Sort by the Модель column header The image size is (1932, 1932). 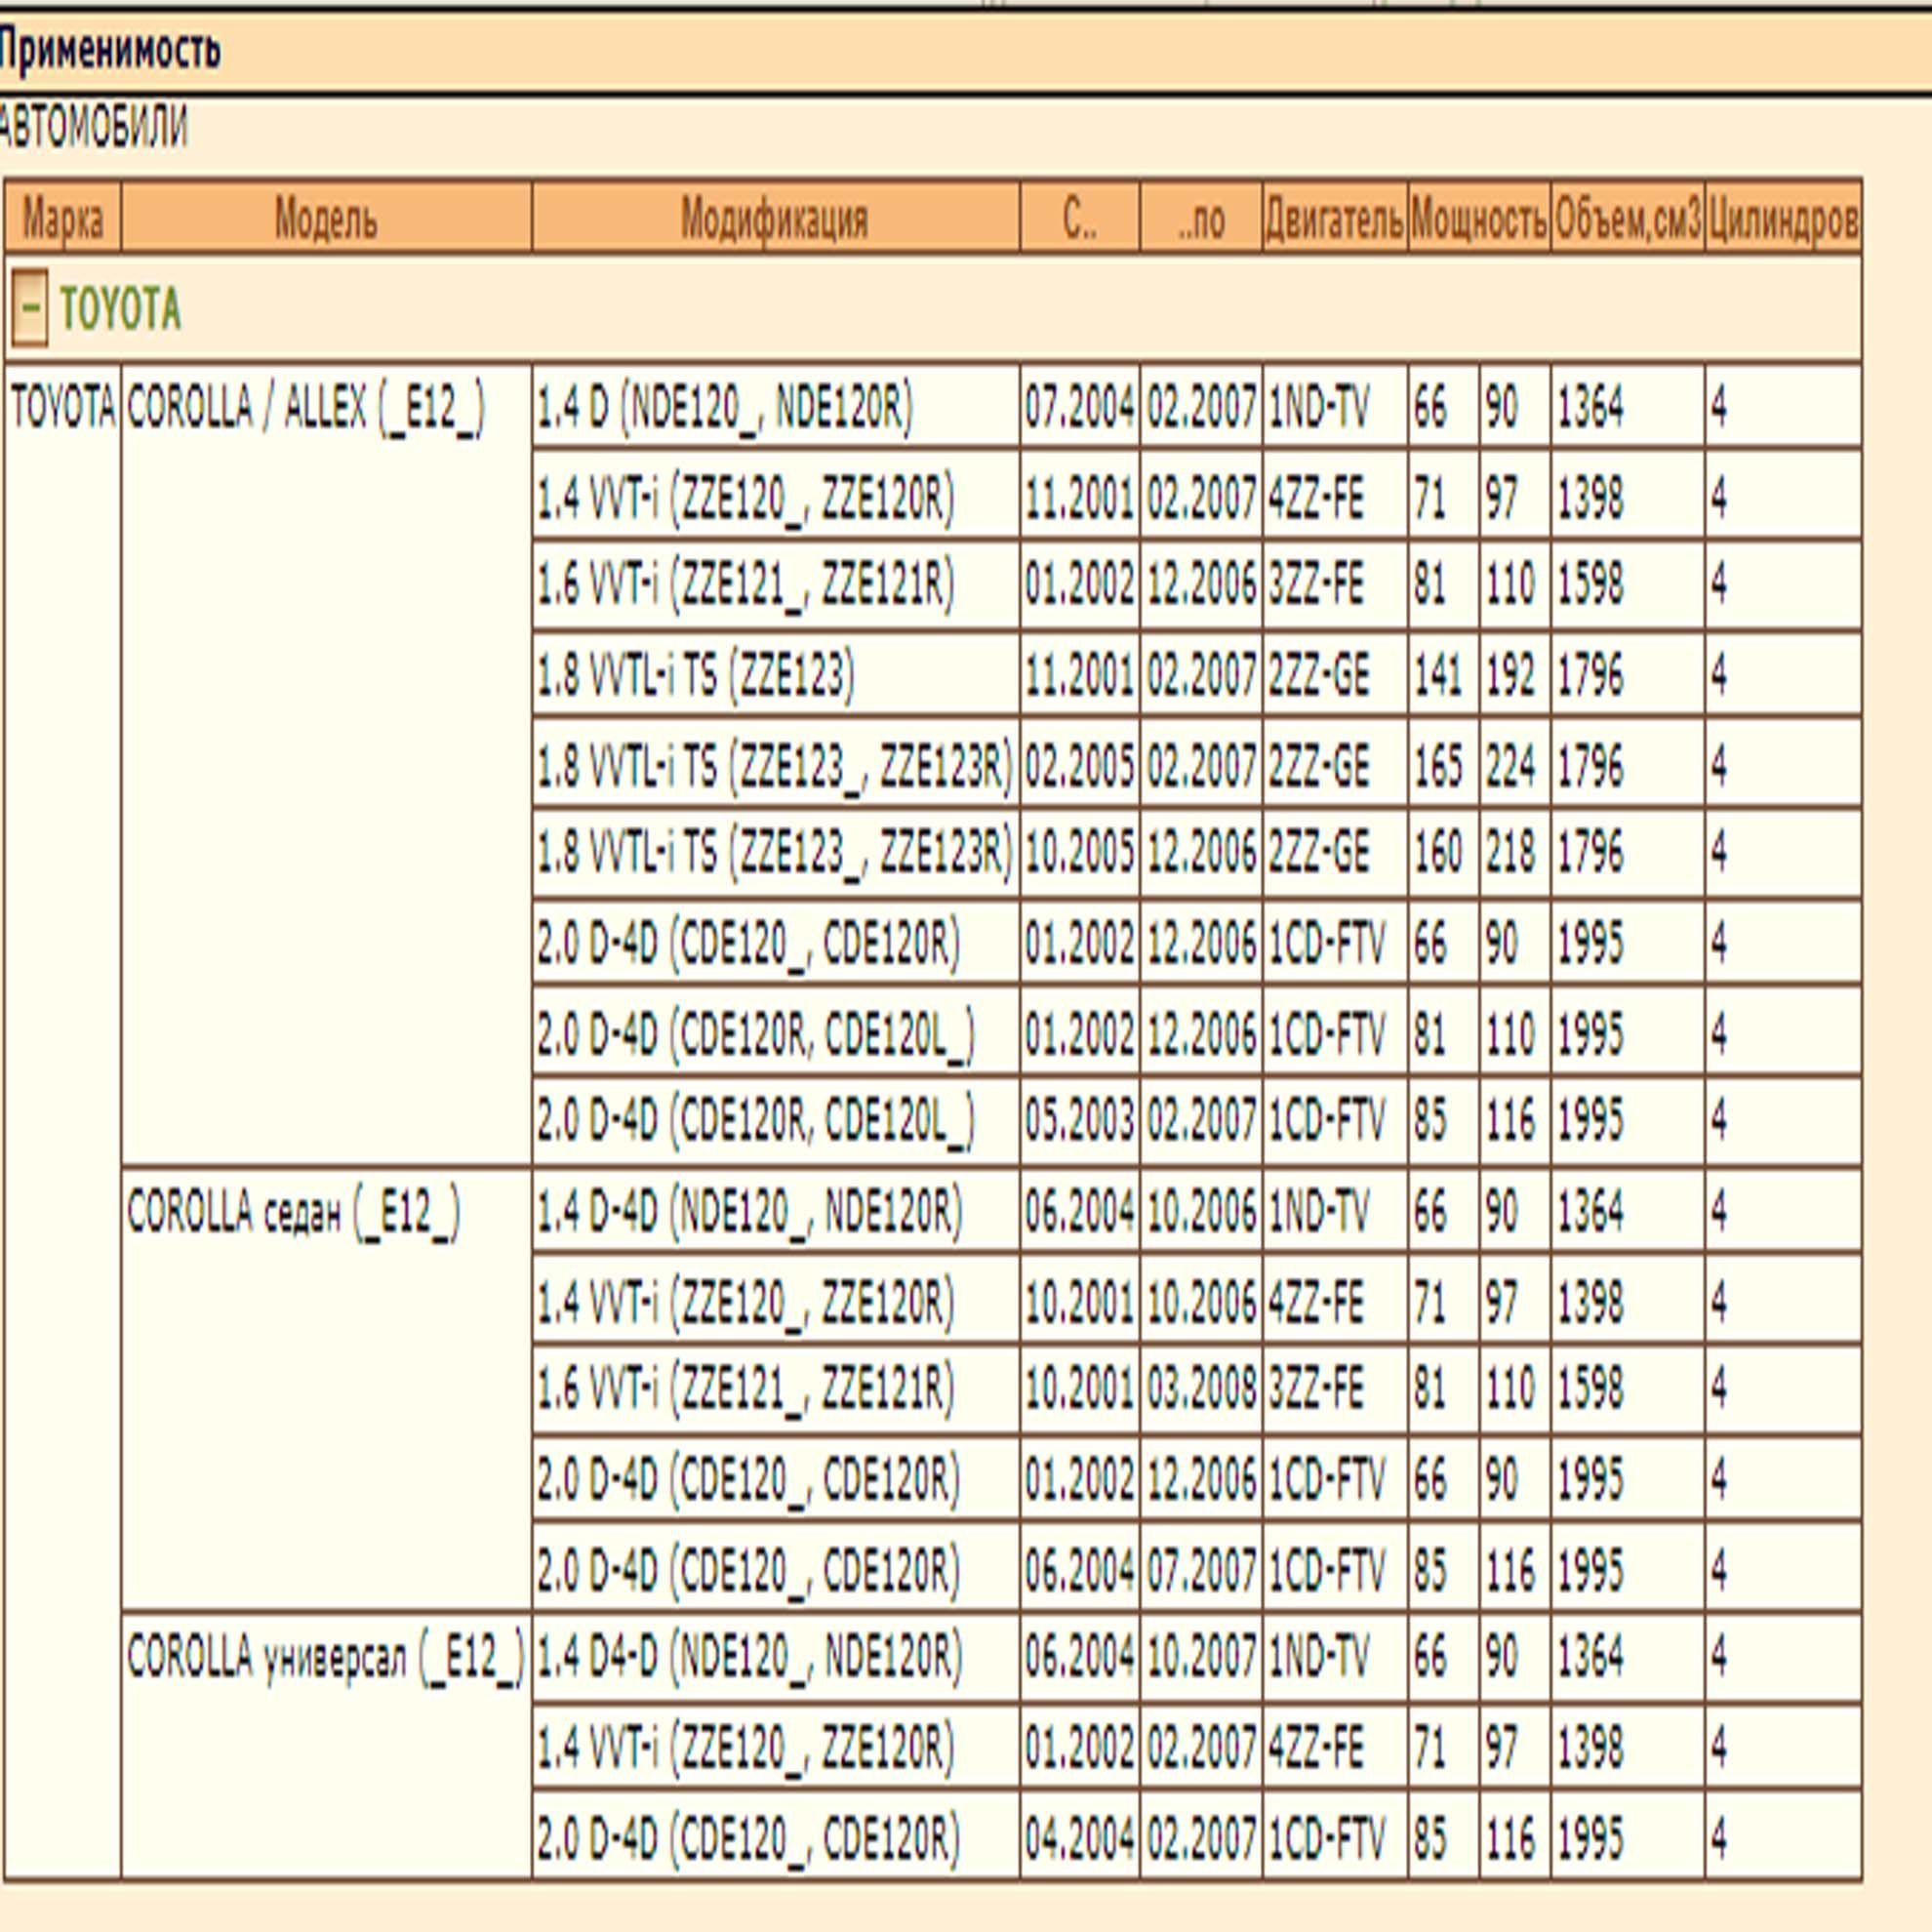pos(326,217)
